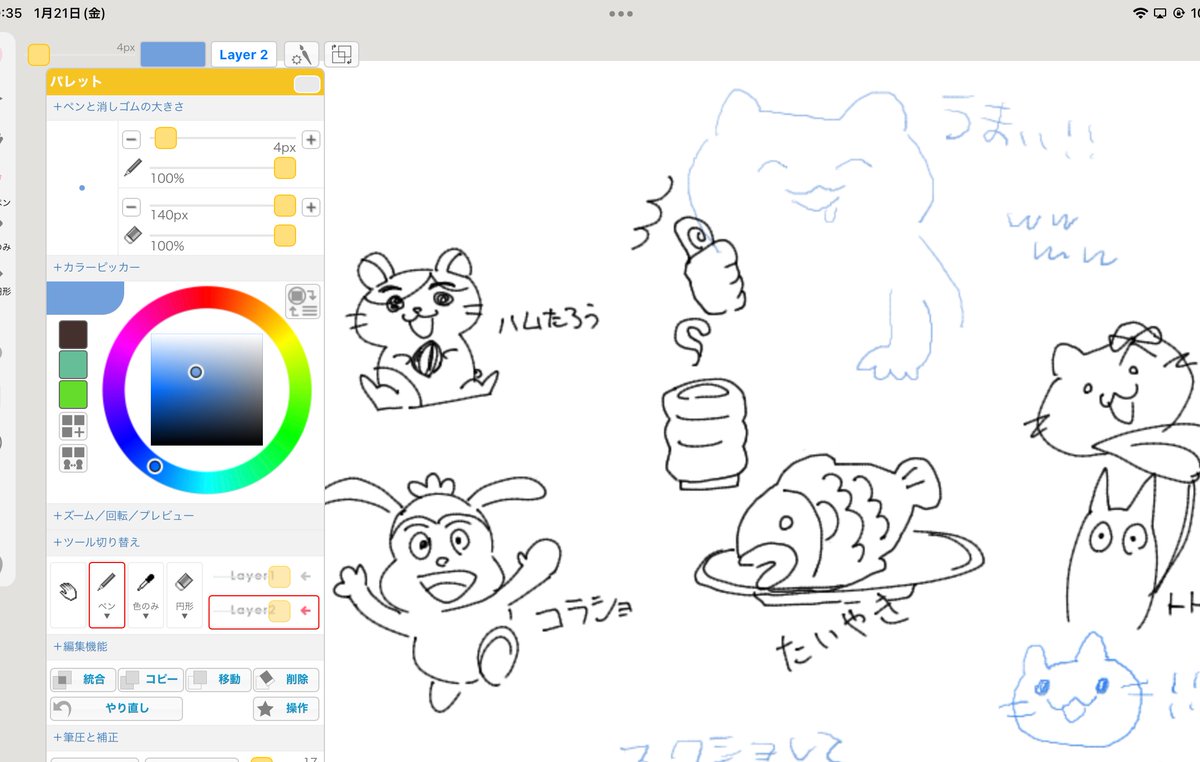Image resolution: width=1200 pixels, height=762 pixels.
Task: Open the canvas transform icon in top toolbar
Action: [x=341, y=54]
